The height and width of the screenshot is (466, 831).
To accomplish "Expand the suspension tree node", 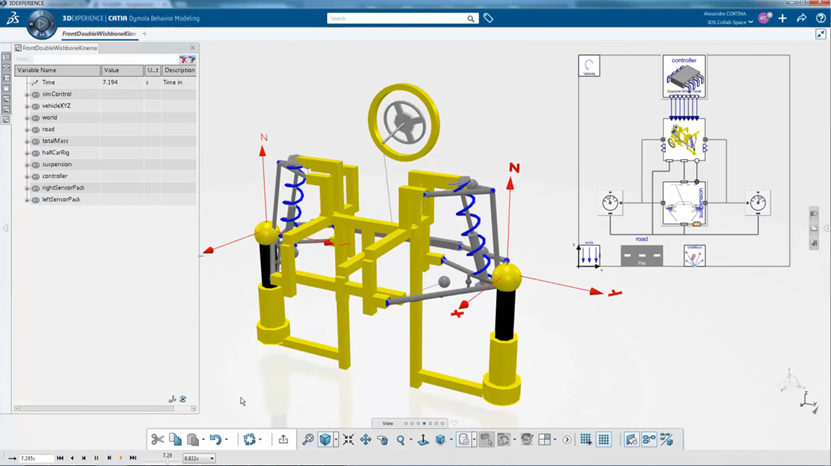I will tap(27, 165).
